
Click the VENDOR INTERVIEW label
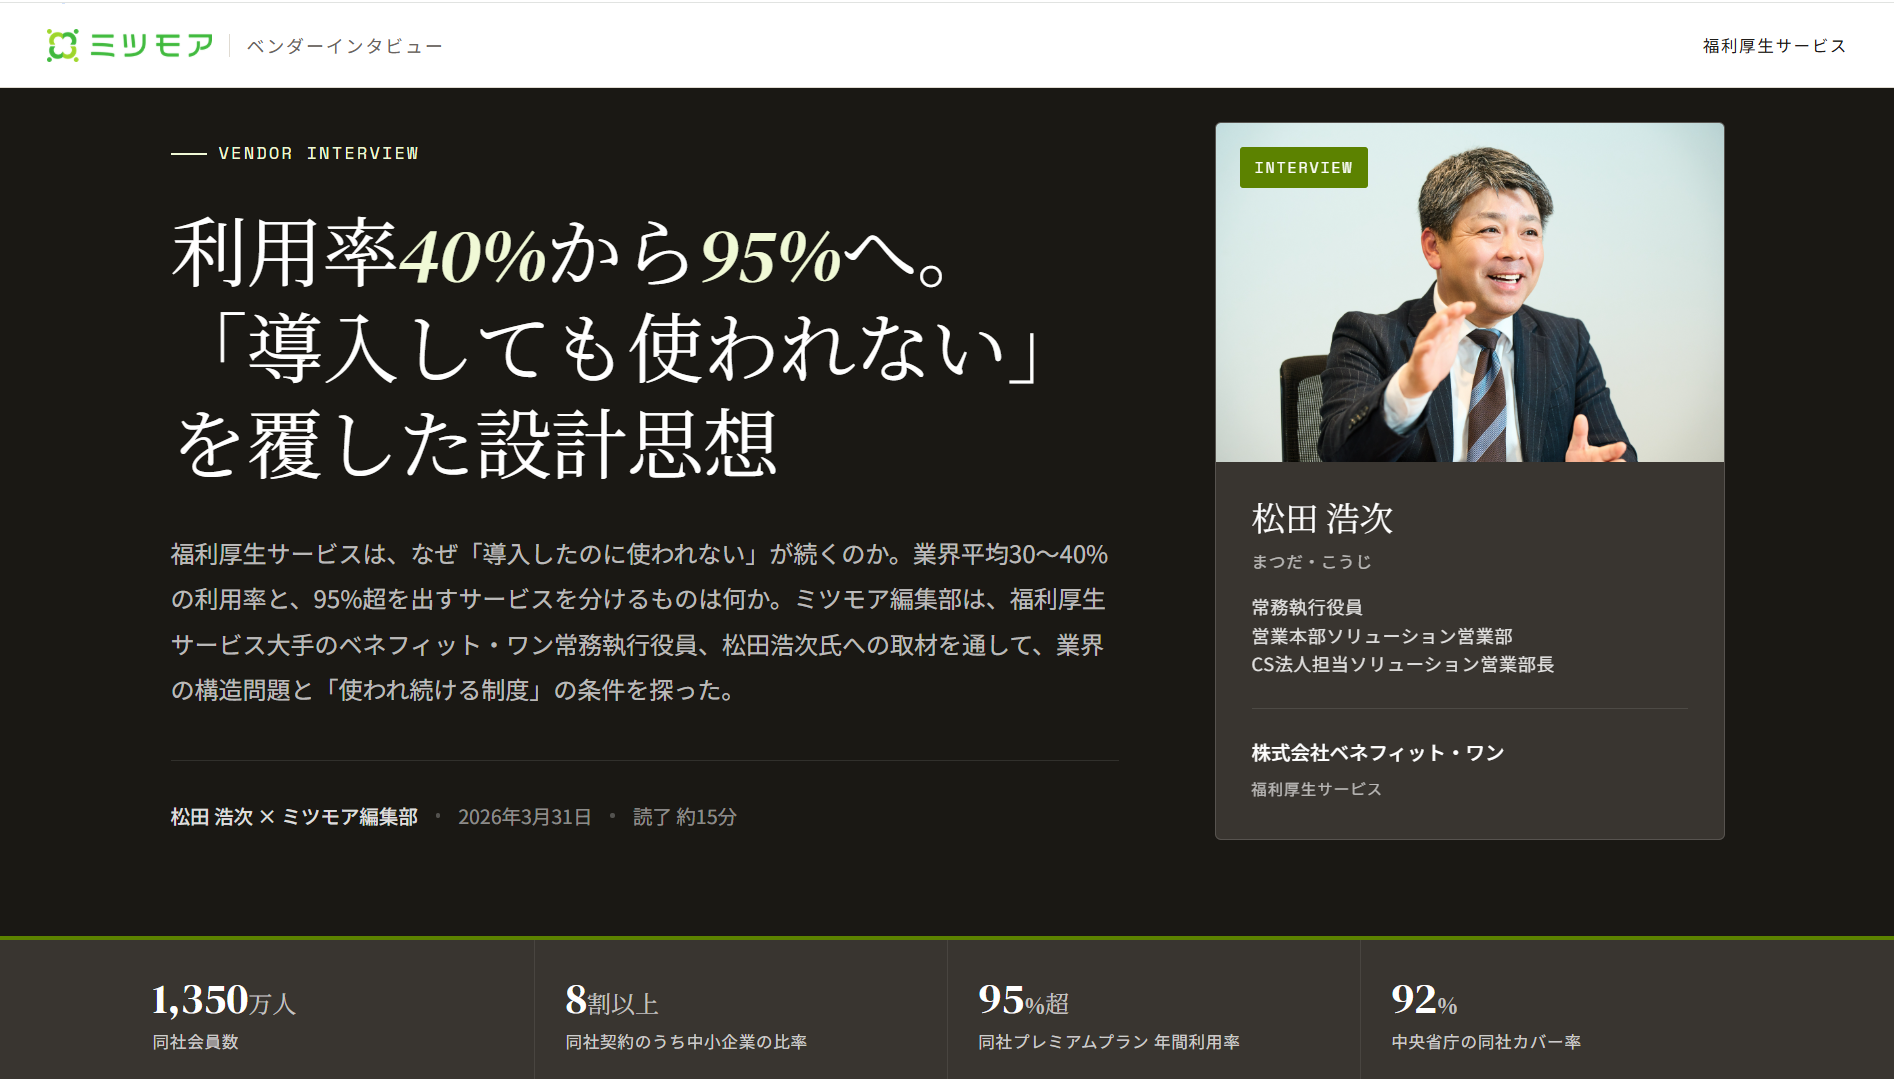click(318, 153)
